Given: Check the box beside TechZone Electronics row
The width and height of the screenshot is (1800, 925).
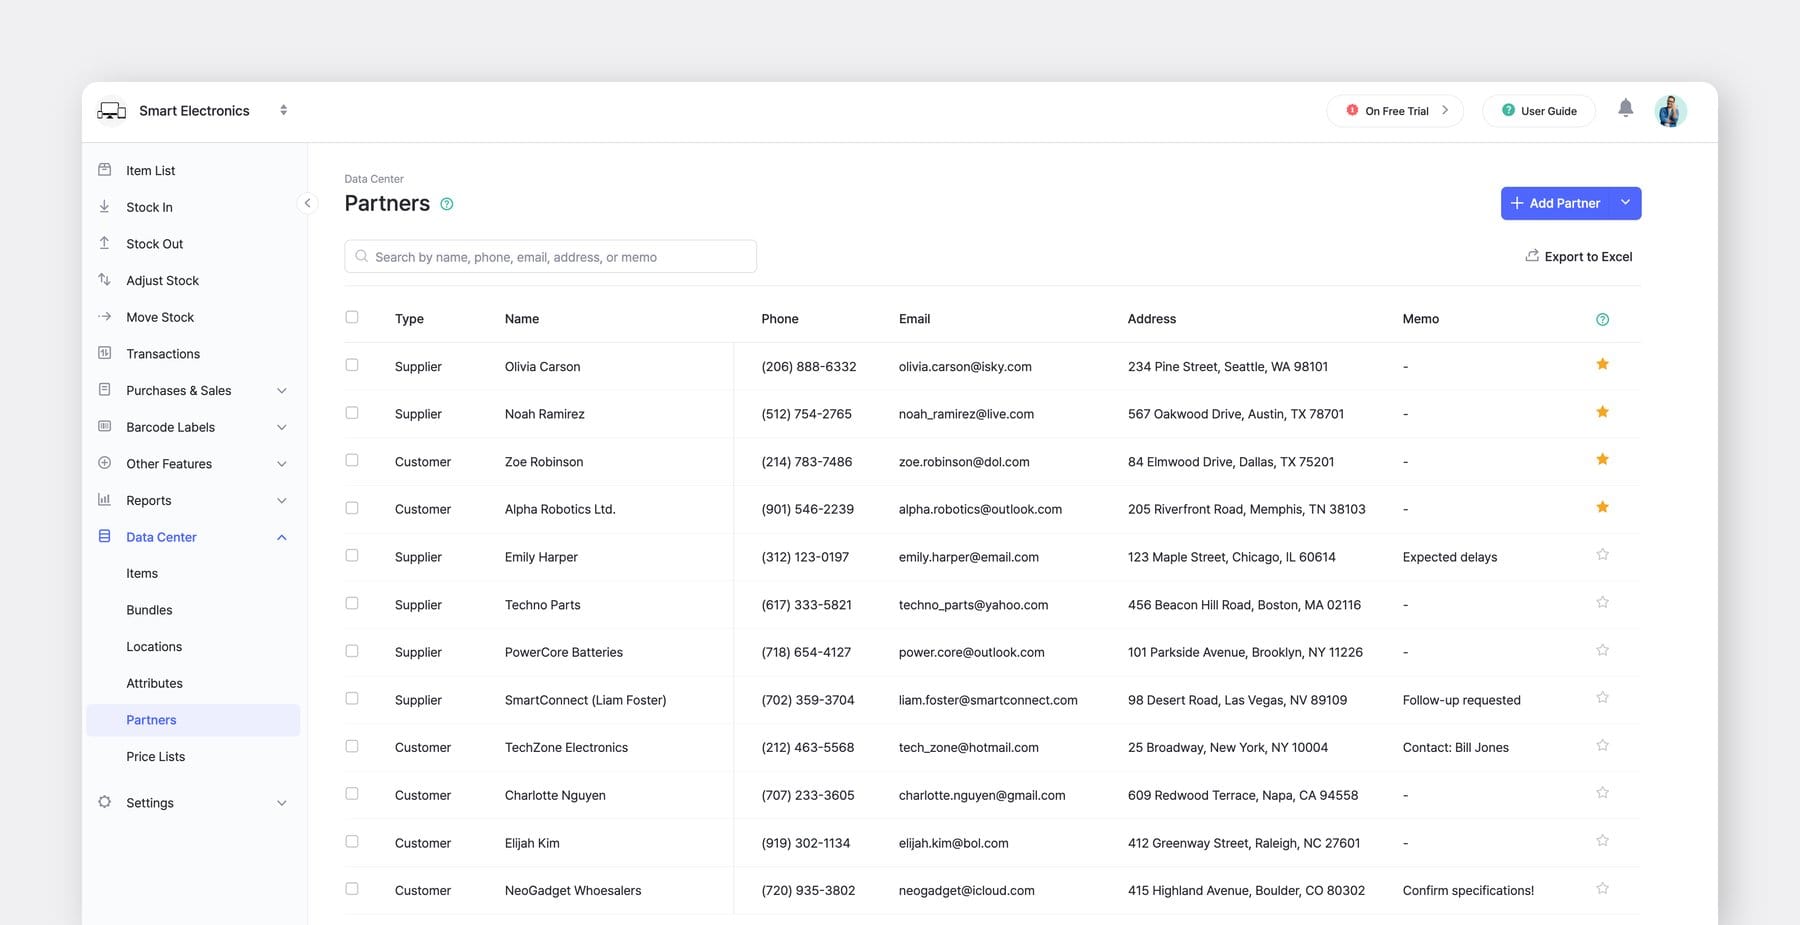Looking at the screenshot, I should [x=352, y=746].
